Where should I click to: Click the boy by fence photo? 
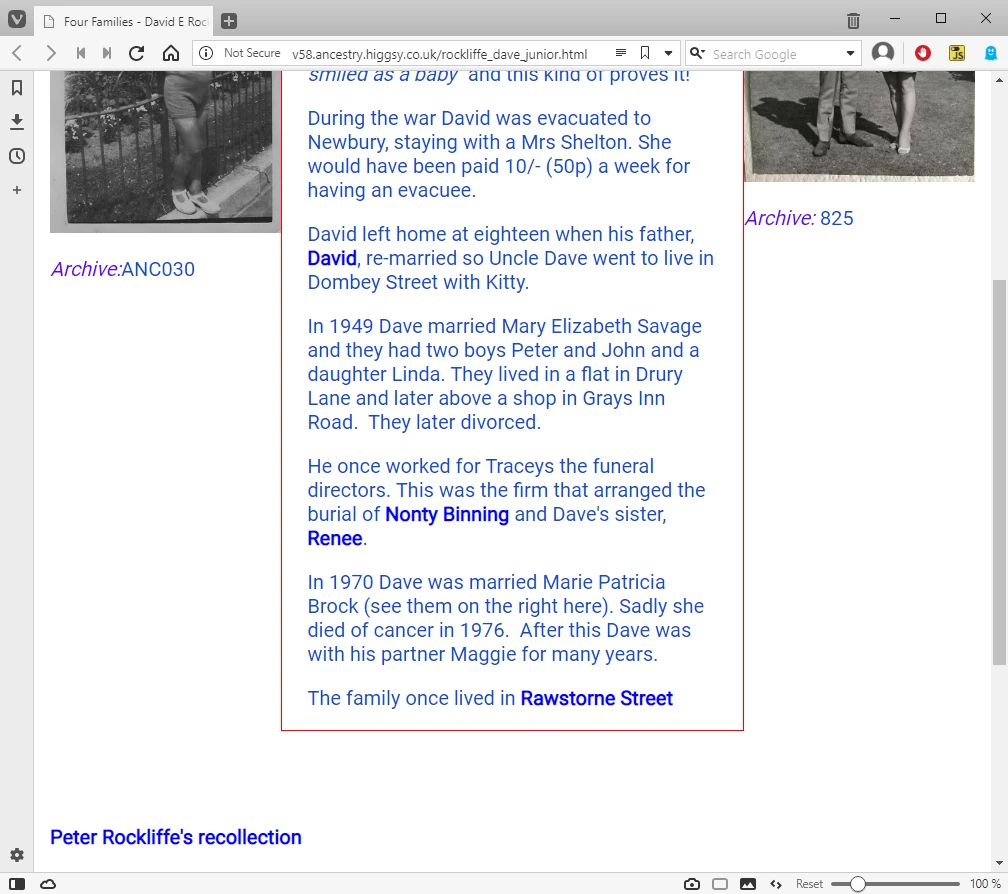[x=165, y=152]
